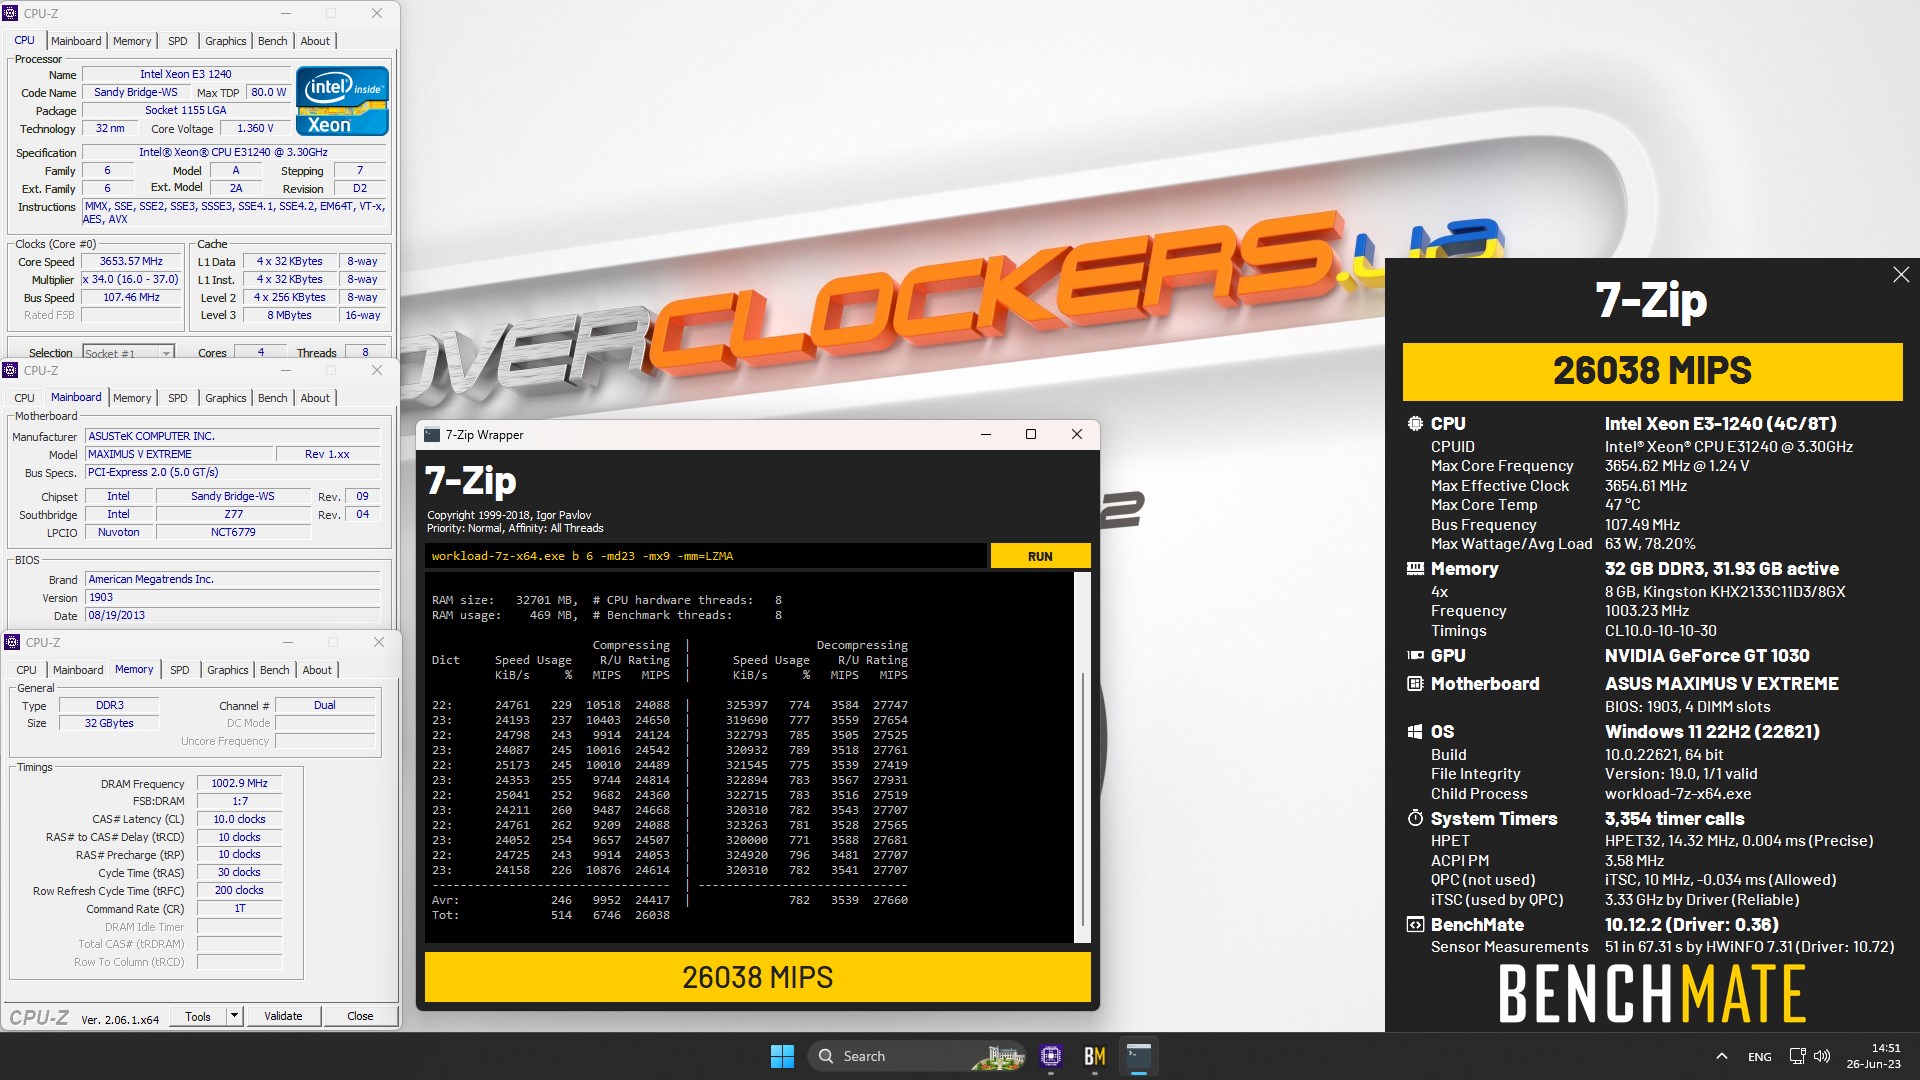The width and height of the screenshot is (1920, 1080).
Task: Open Graphics tab in top CPU-Z window
Action: (x=225, y=41)
